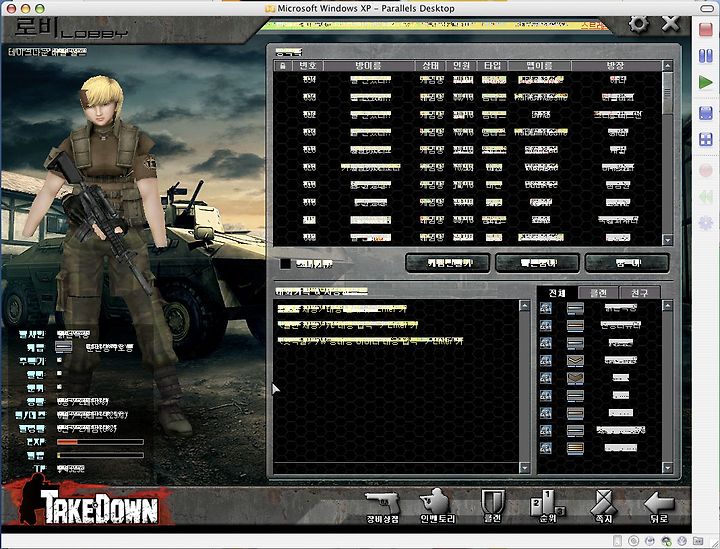720x549 pixels.
Task: Click the lock column header icon in room list
Action: [283, 66]
